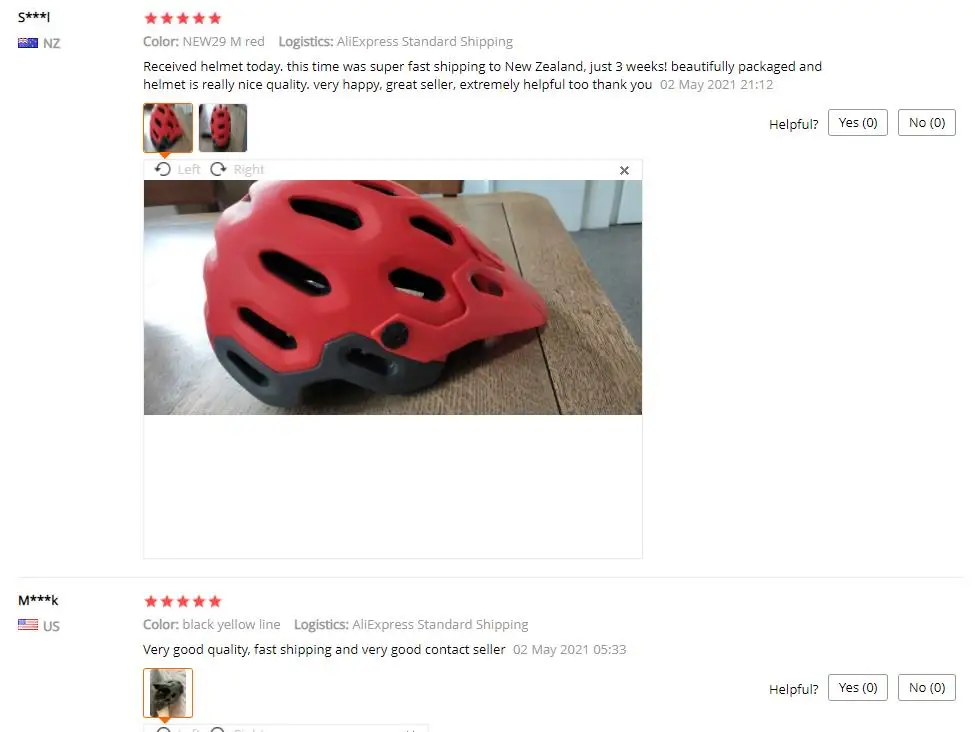Viewport: 975px width, 732px height.
Task: Click the New Zealand flag icon
Action: 28,43
